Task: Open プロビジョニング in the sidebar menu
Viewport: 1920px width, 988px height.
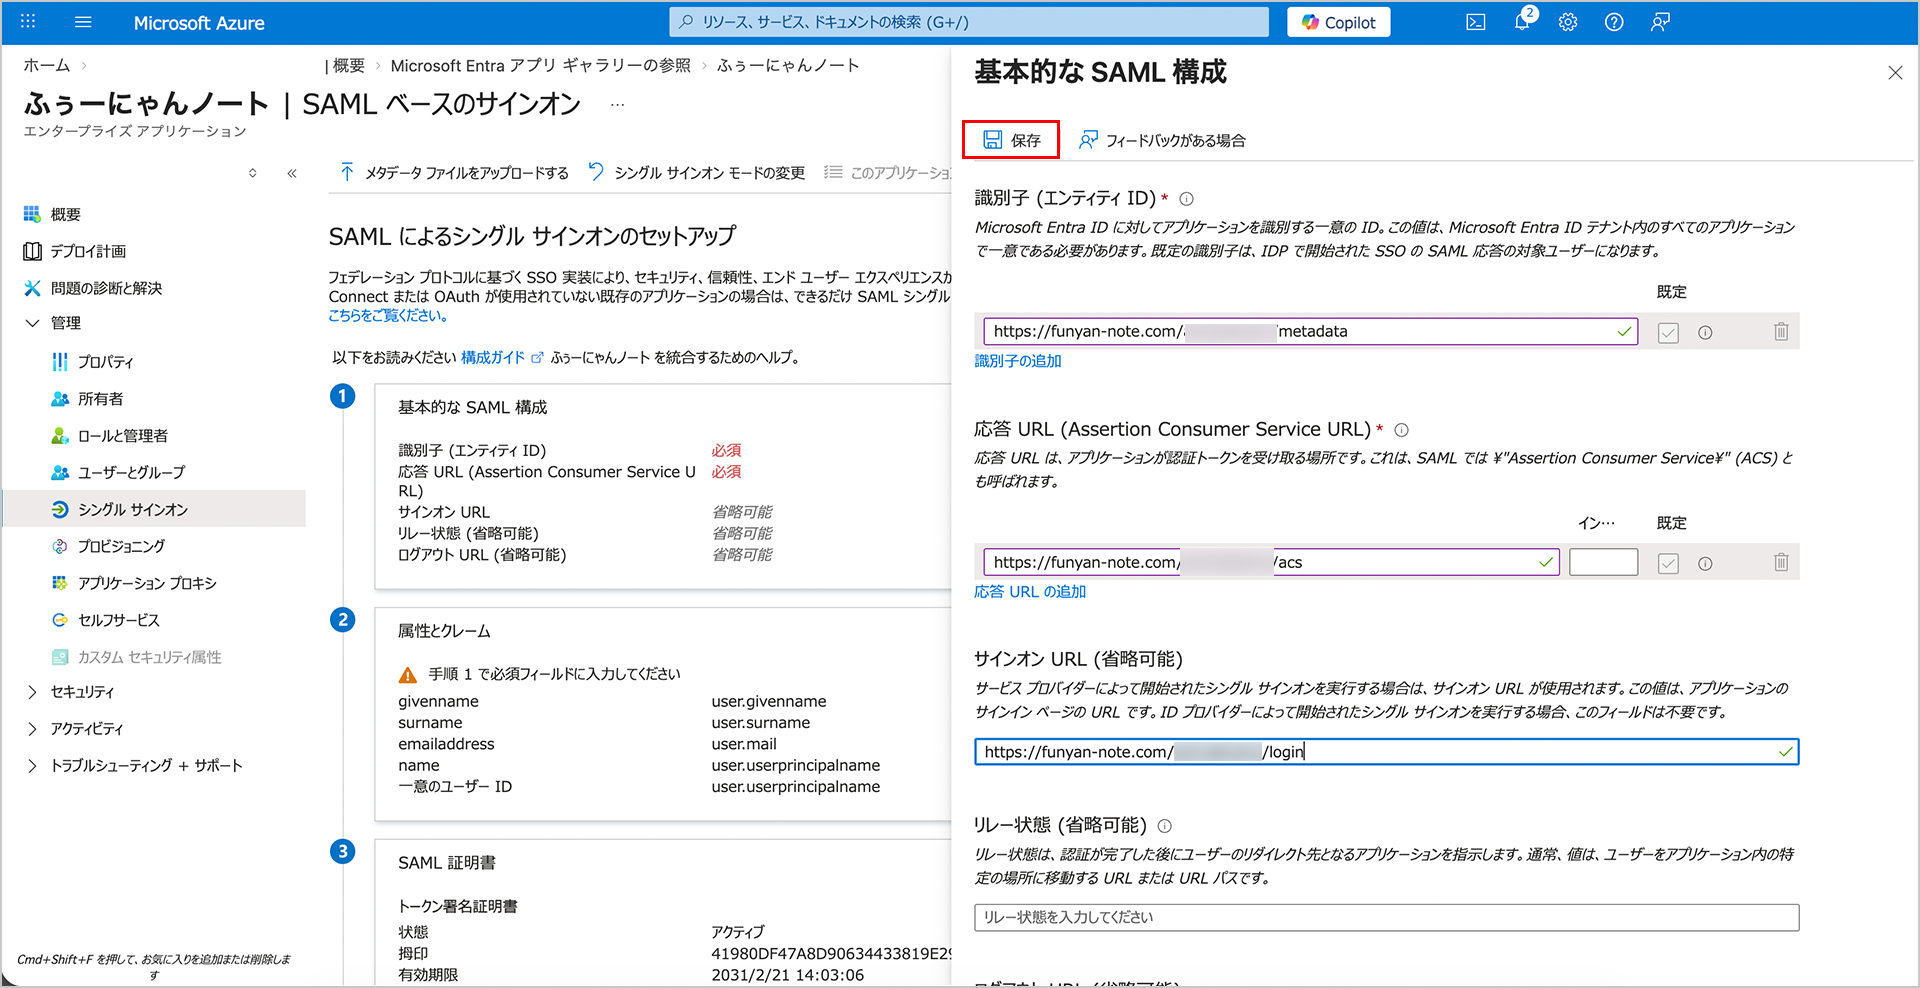Action: click(x=121, y=546)
